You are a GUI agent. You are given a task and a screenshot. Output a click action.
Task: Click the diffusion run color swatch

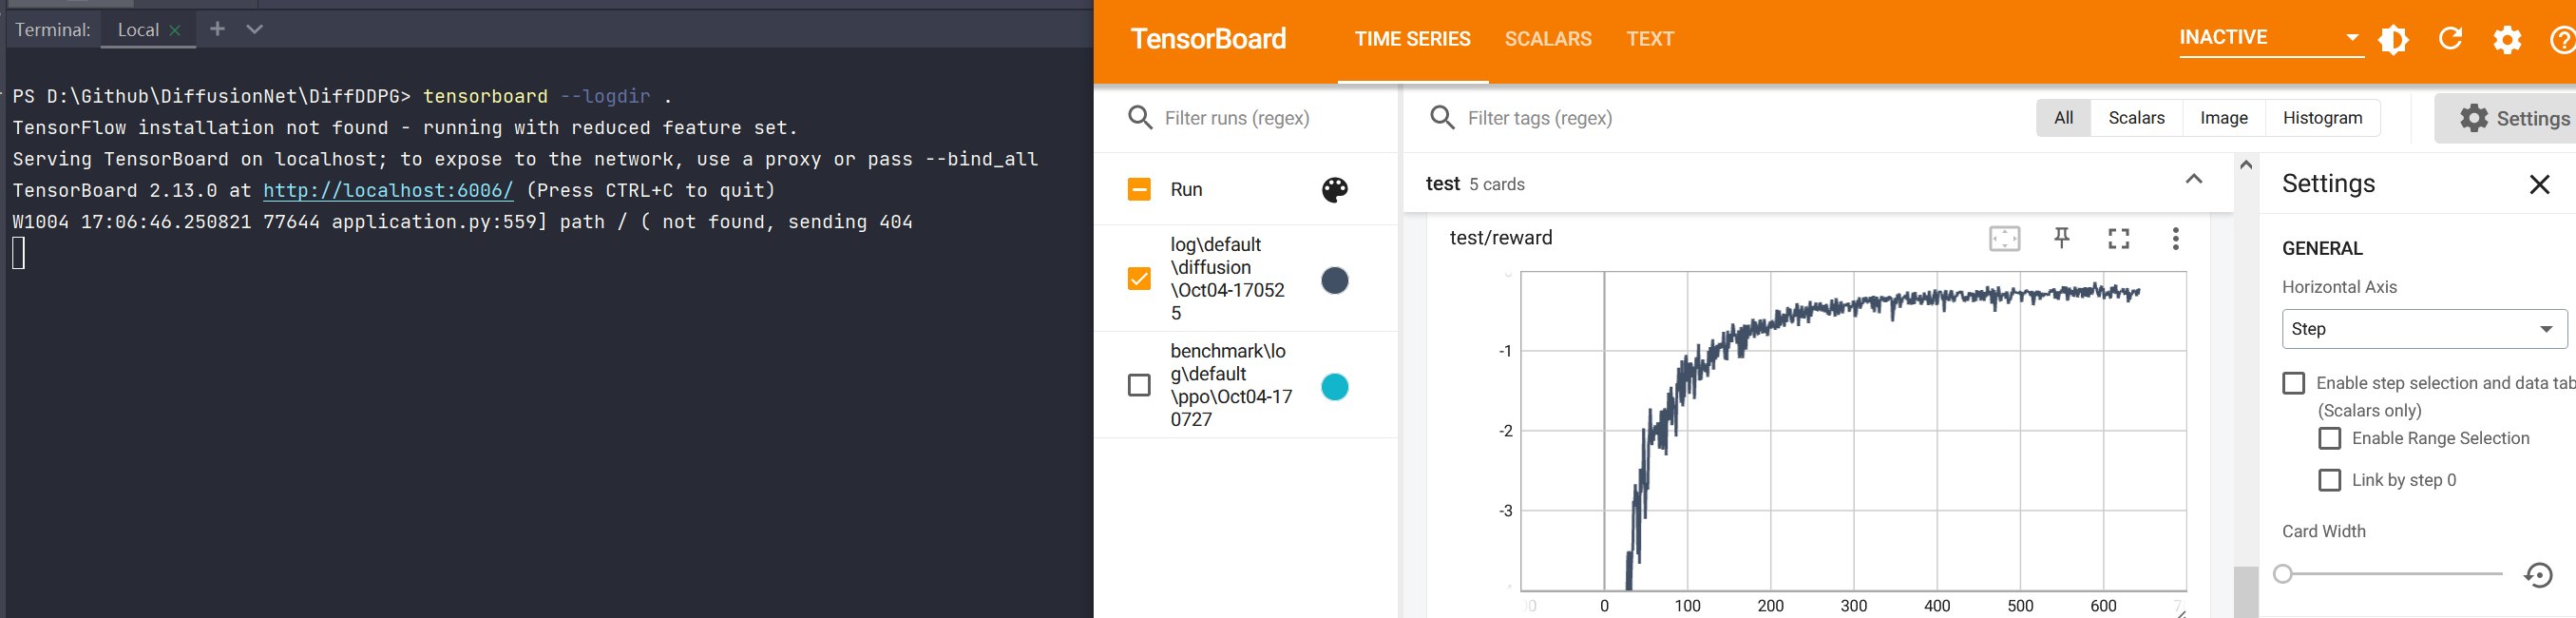pyautogui.click(x=1334, y=281)
